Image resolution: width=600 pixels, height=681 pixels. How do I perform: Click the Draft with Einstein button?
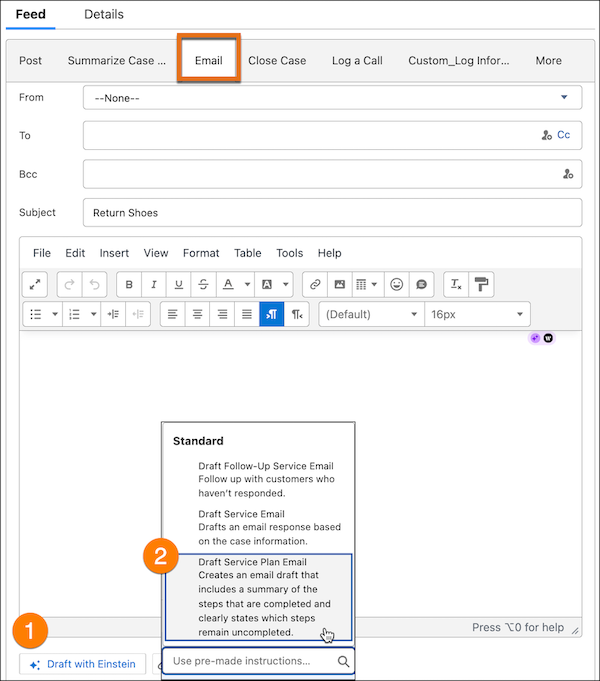coord(83,664)
